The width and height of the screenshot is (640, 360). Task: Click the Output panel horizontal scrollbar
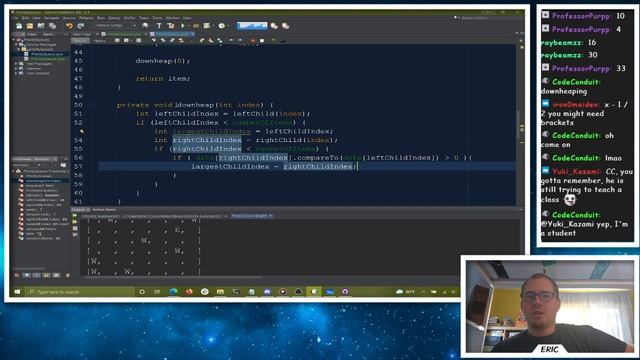[173, 278]
